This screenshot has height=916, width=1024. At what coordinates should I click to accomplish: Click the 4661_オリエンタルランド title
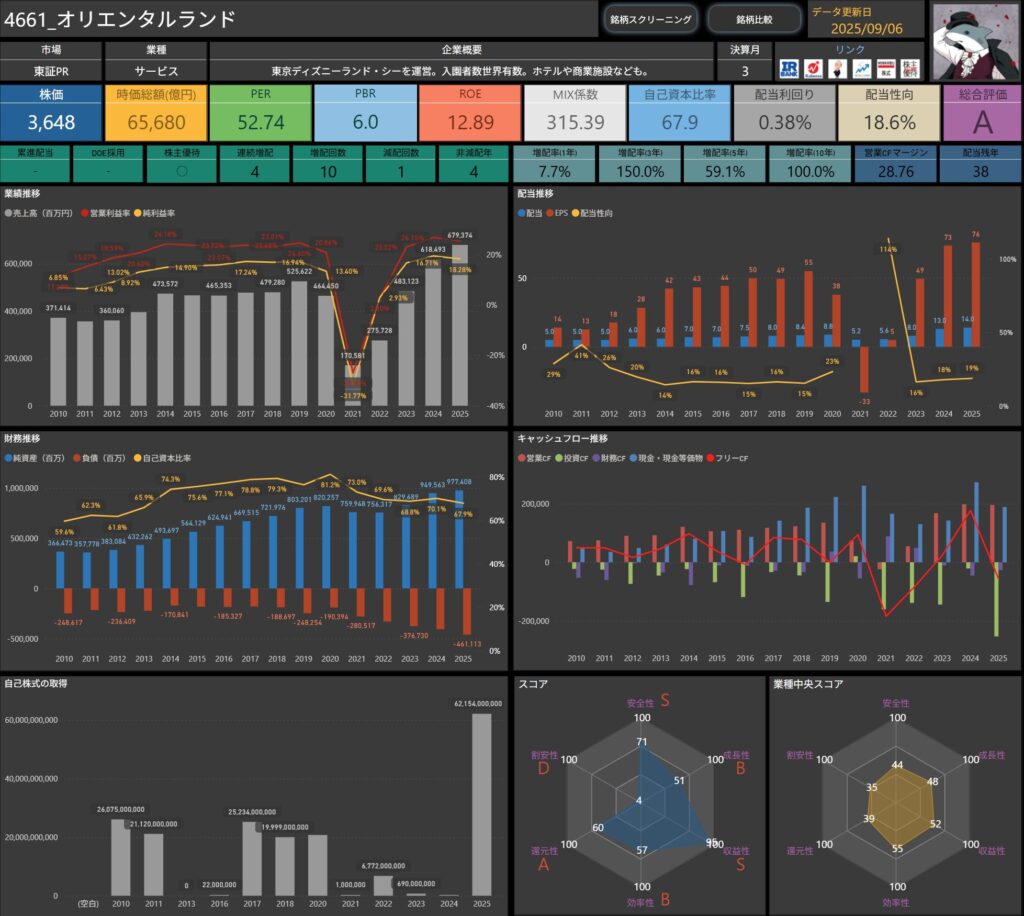click(120, 19)
